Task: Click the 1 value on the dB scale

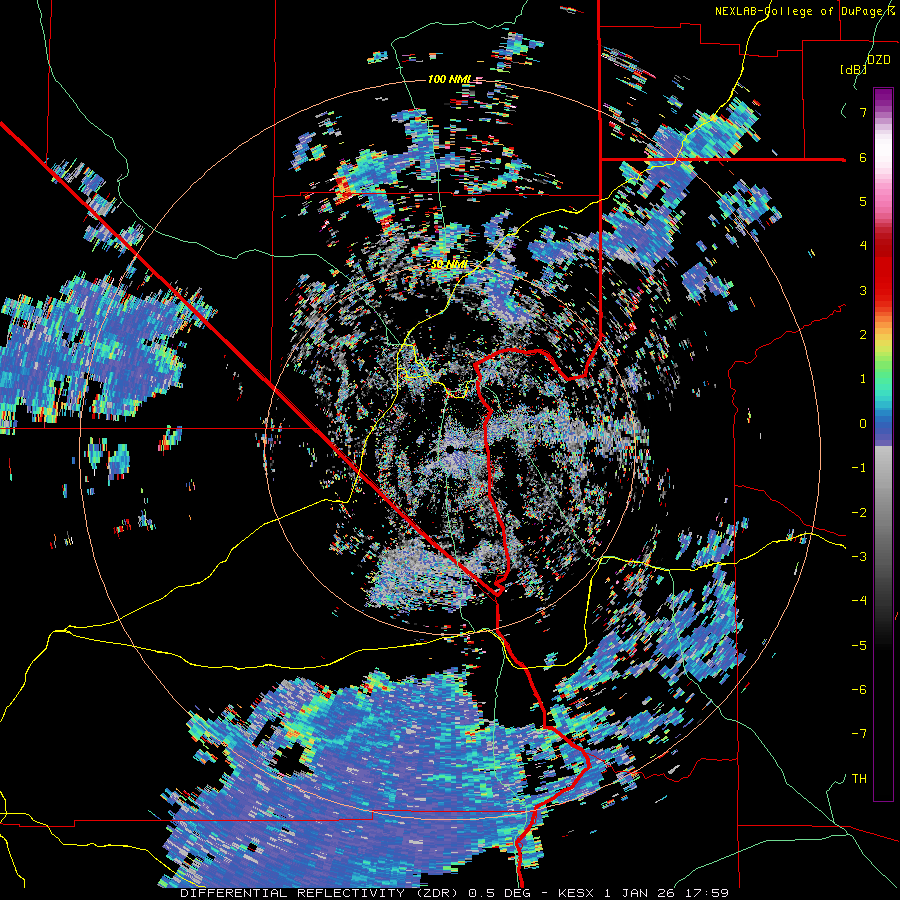Action: (x=863, y=379)
